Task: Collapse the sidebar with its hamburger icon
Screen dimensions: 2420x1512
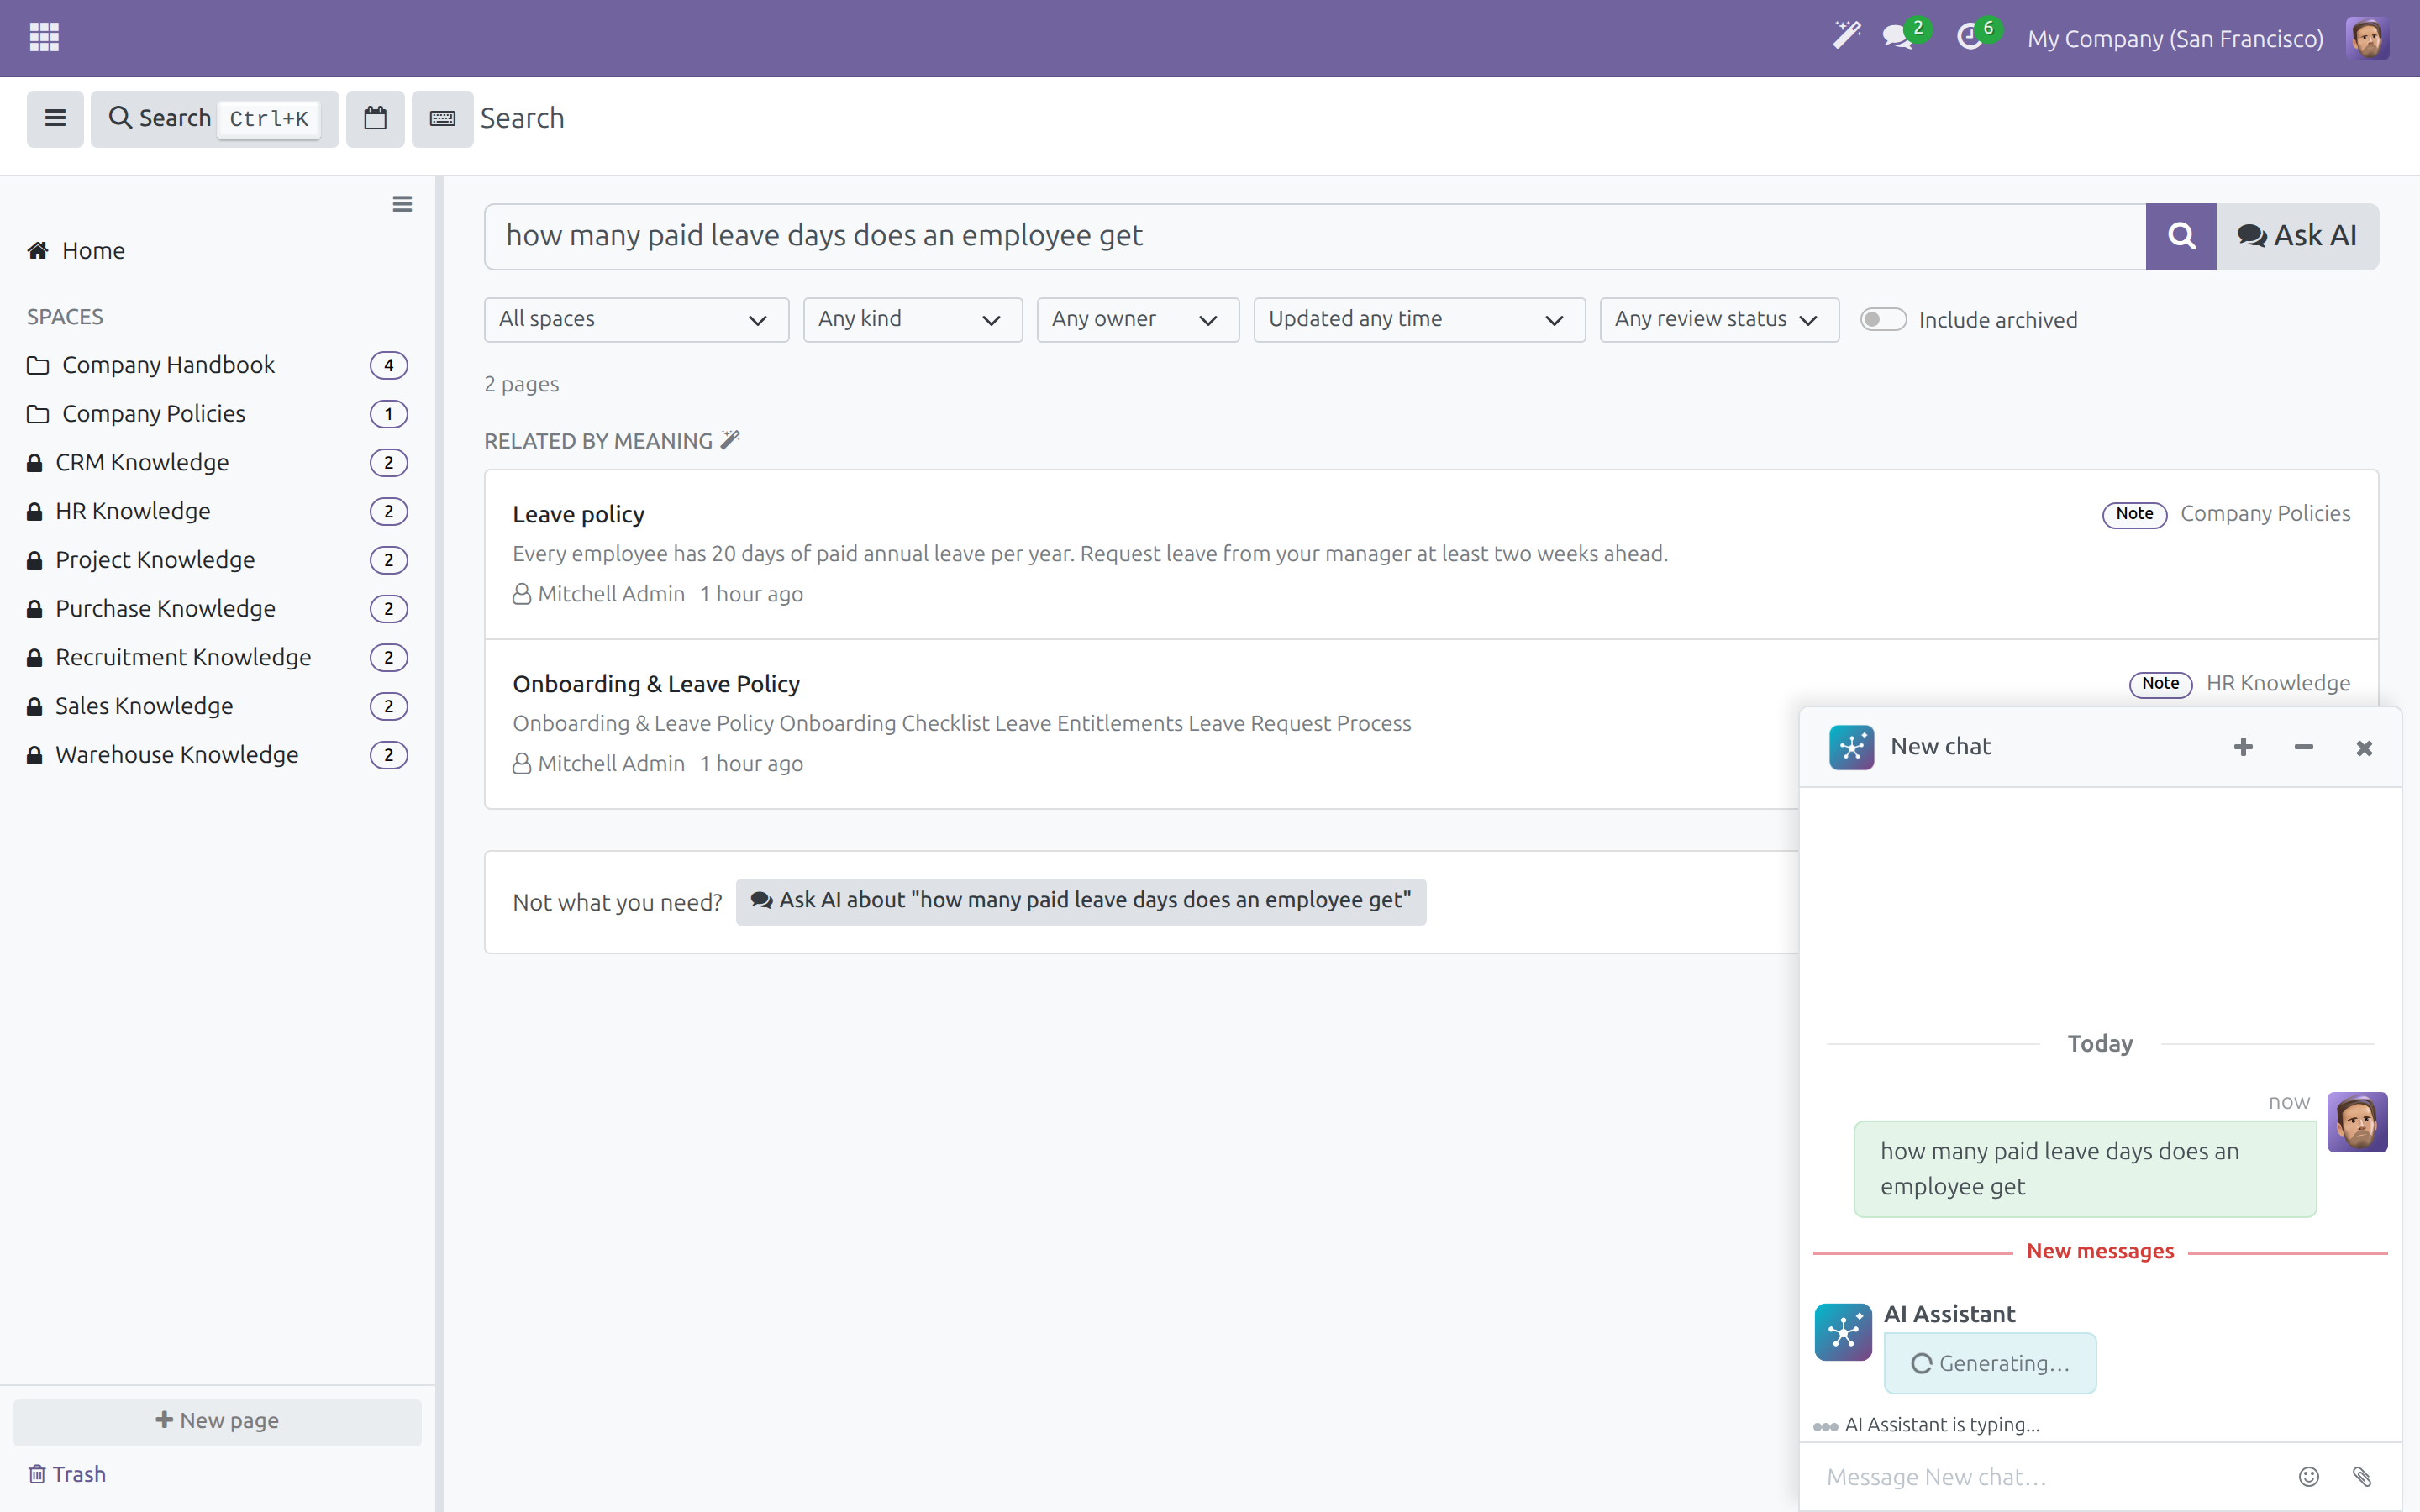Action: tap(402, 204)
